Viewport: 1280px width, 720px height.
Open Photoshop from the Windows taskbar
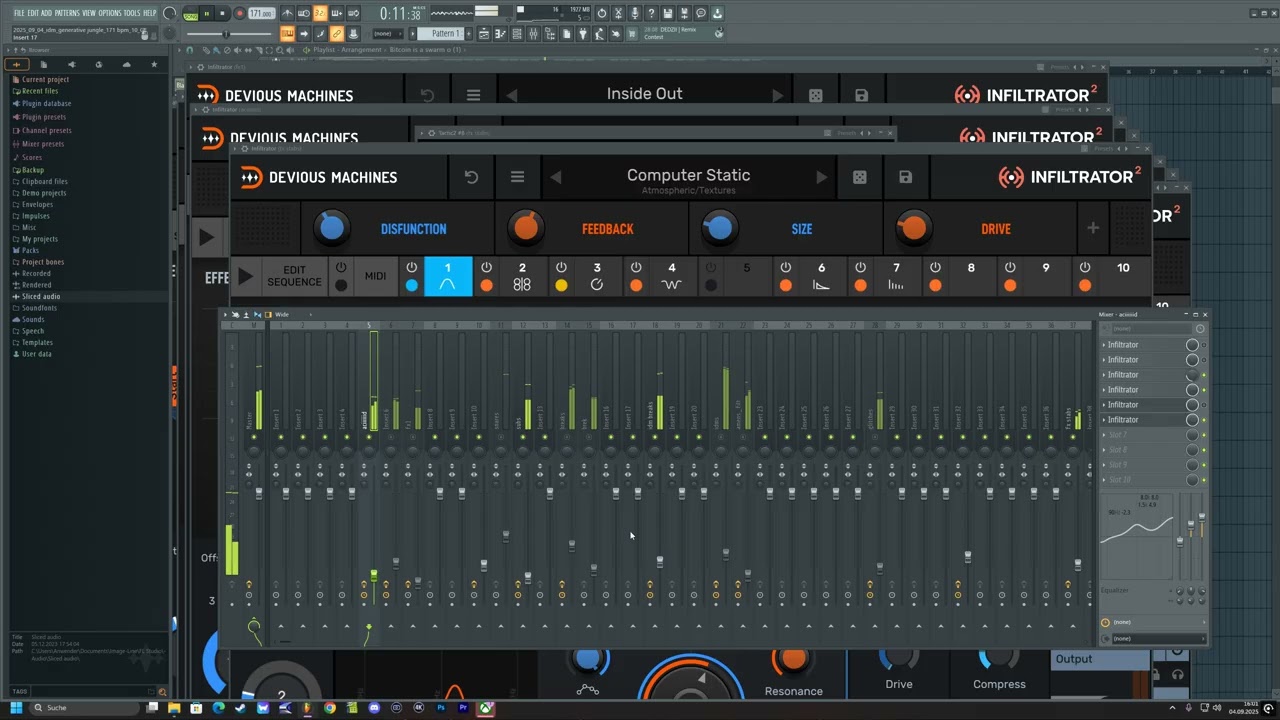coord(441,708)
